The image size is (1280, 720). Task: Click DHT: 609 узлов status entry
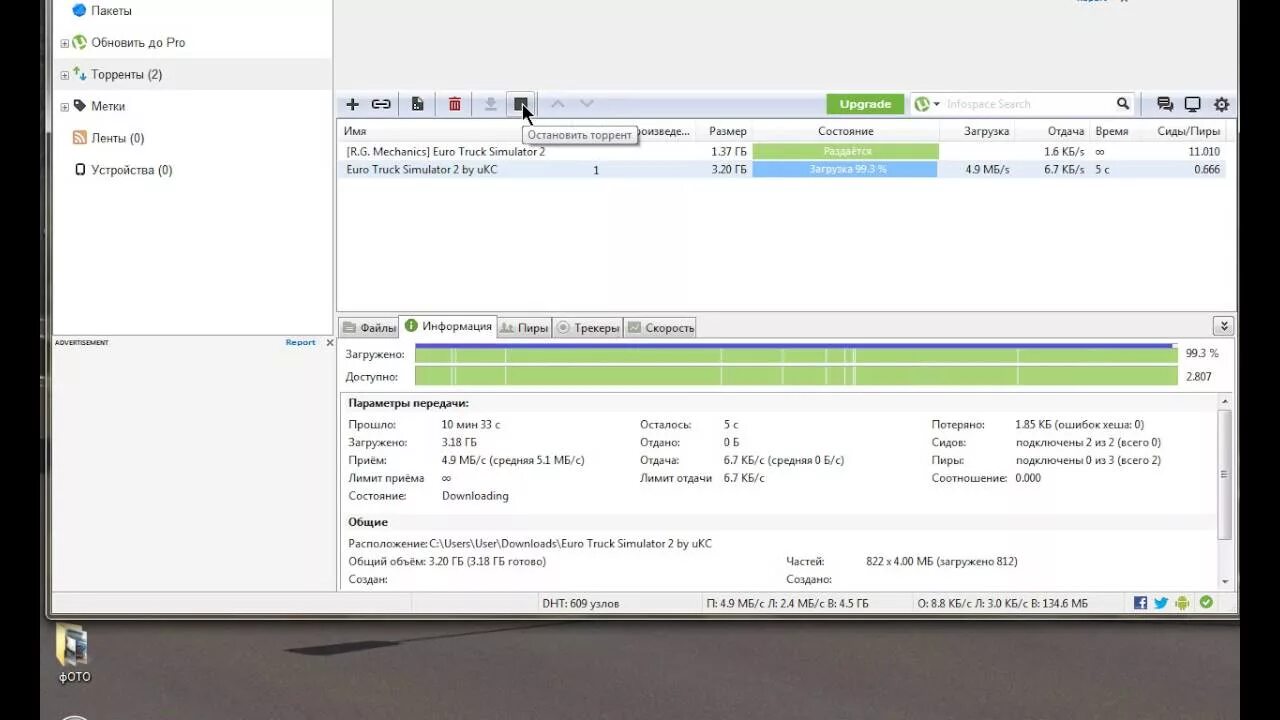click(x=580, y=604)
